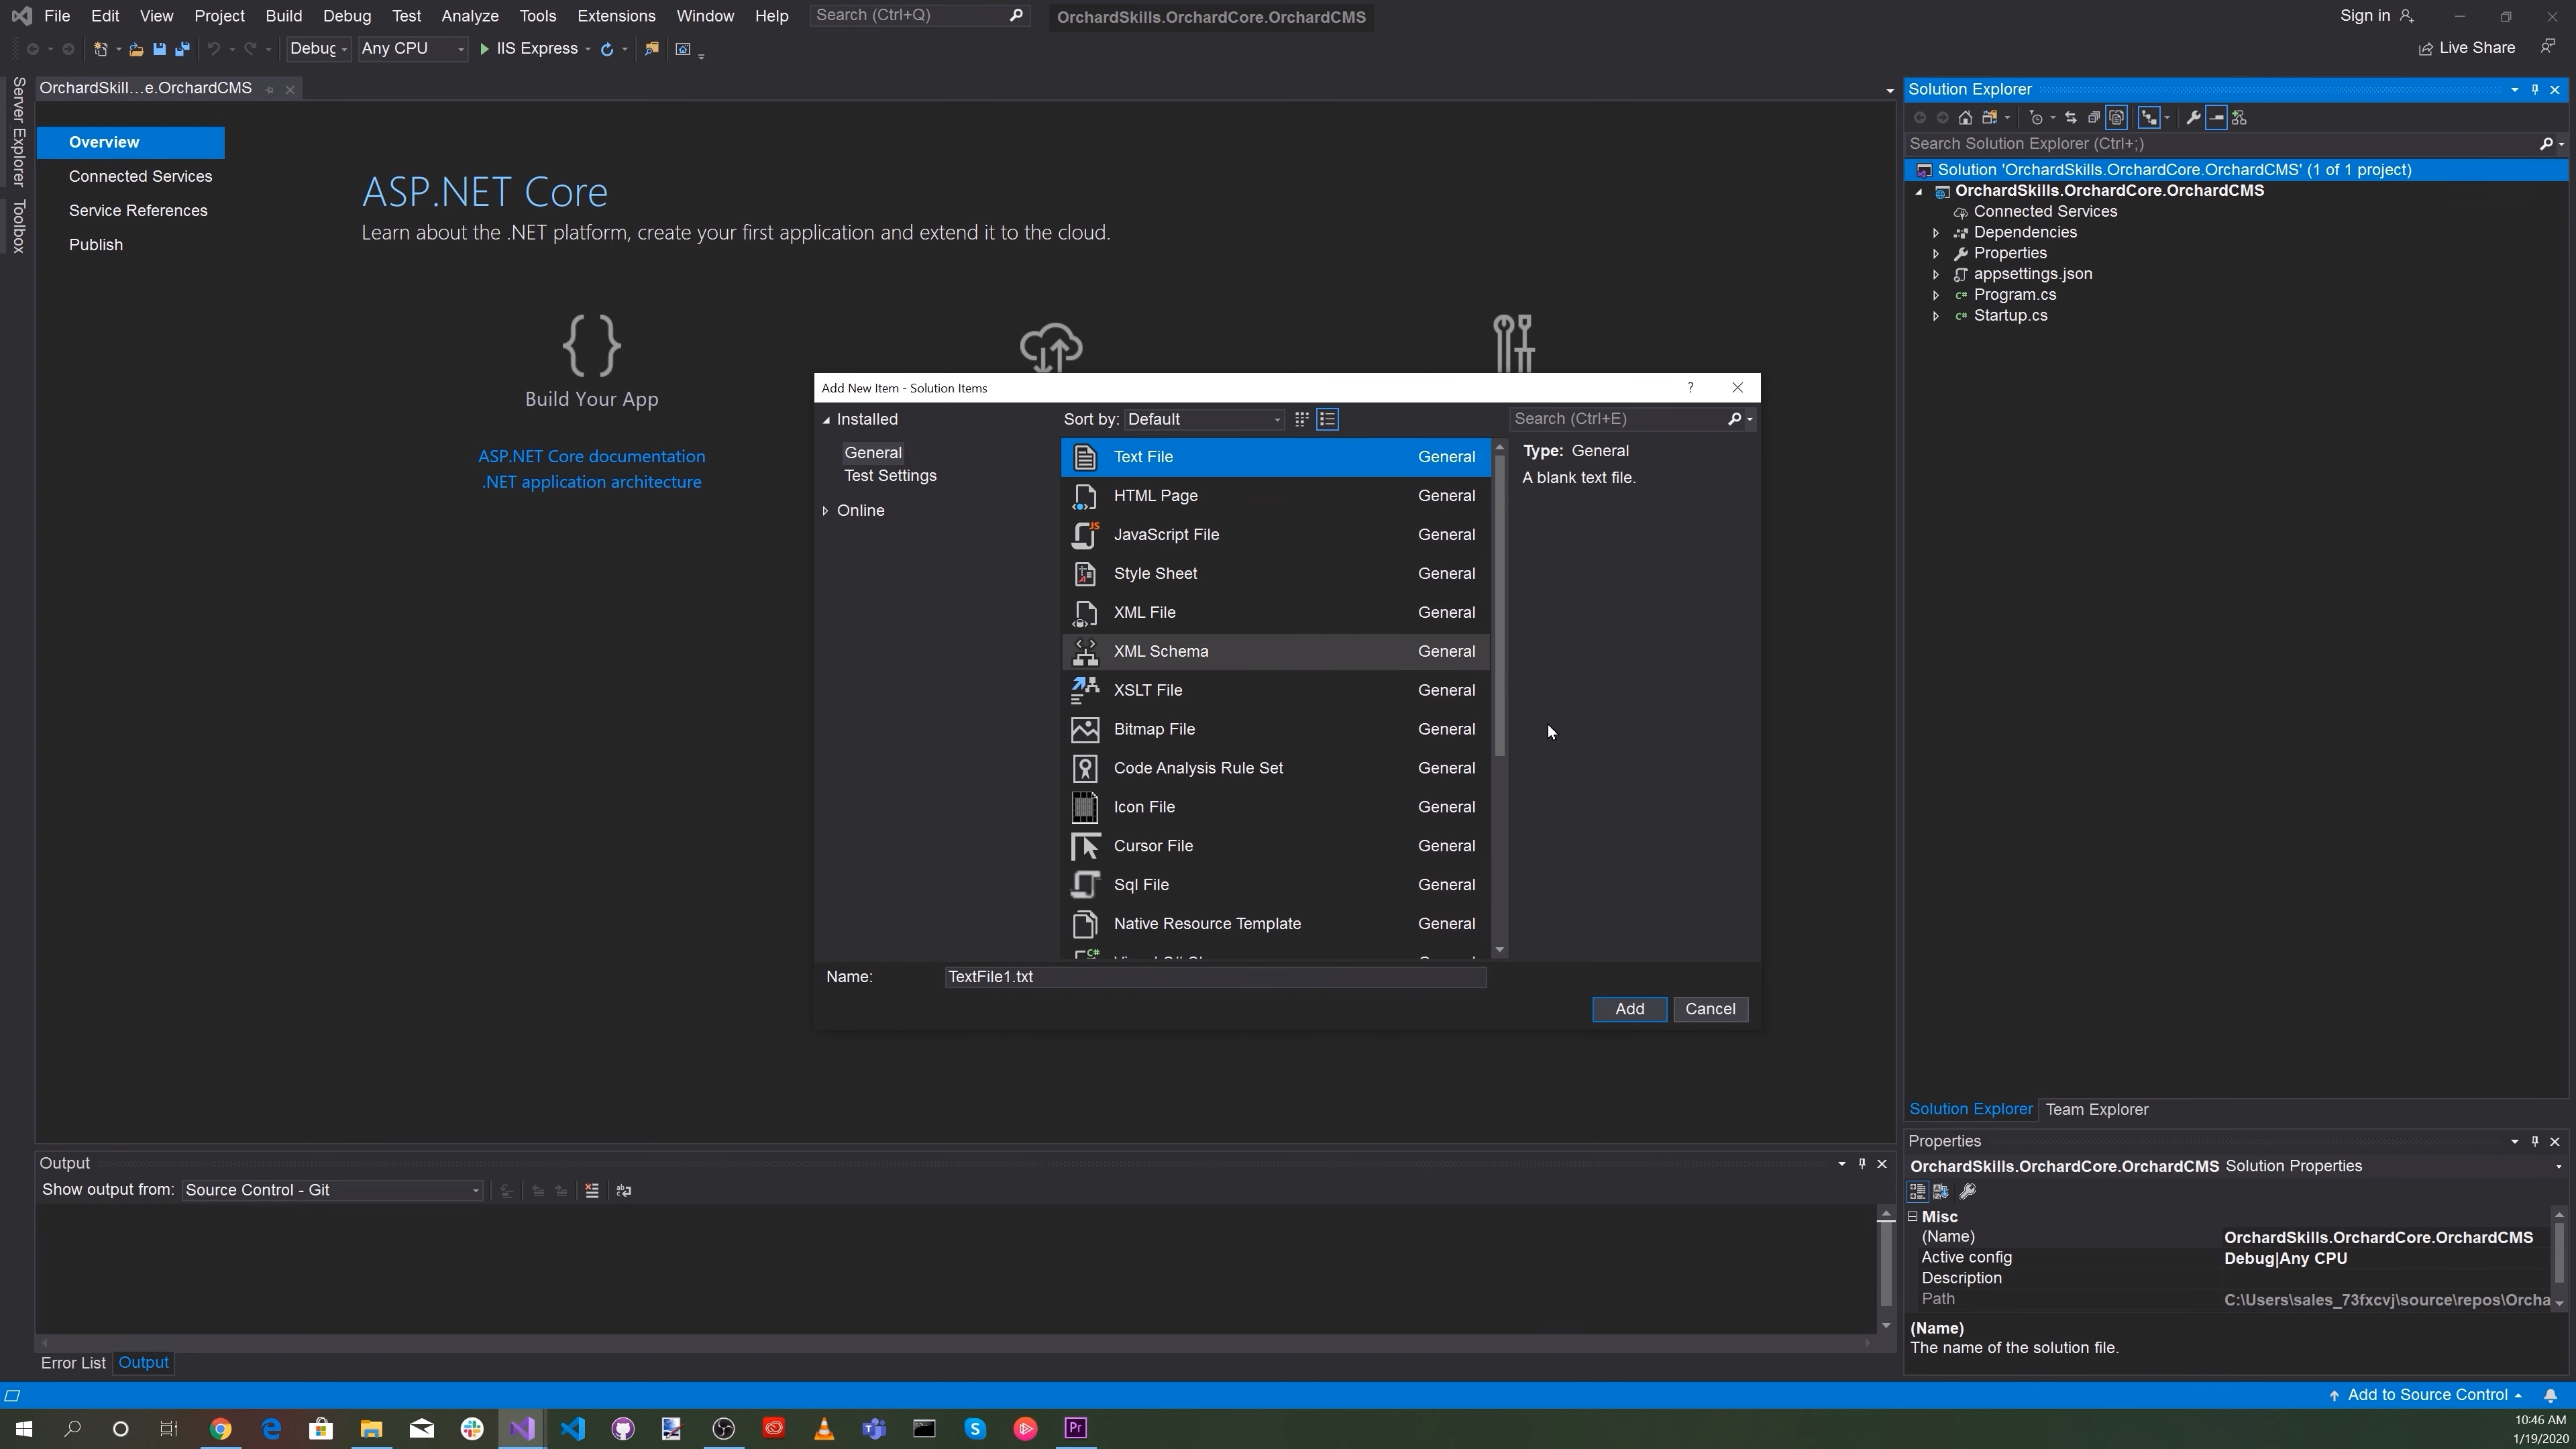
Task: Switch to Team Explorer tab
Action: coord(2097,1110)
